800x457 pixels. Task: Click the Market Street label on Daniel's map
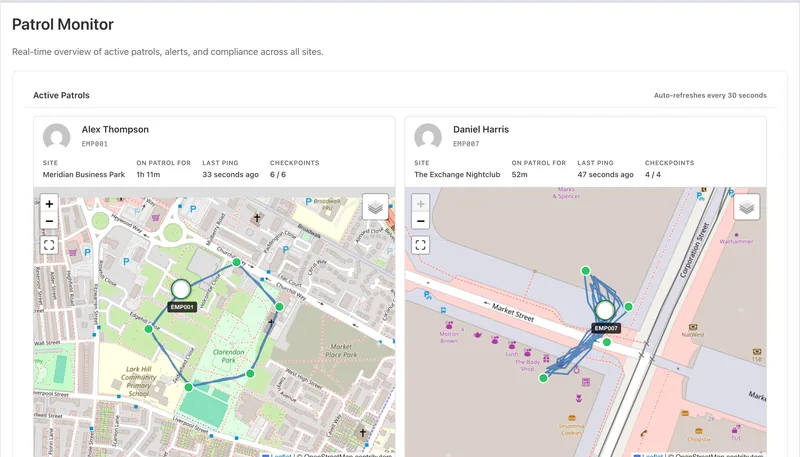(x=513, y=312)
